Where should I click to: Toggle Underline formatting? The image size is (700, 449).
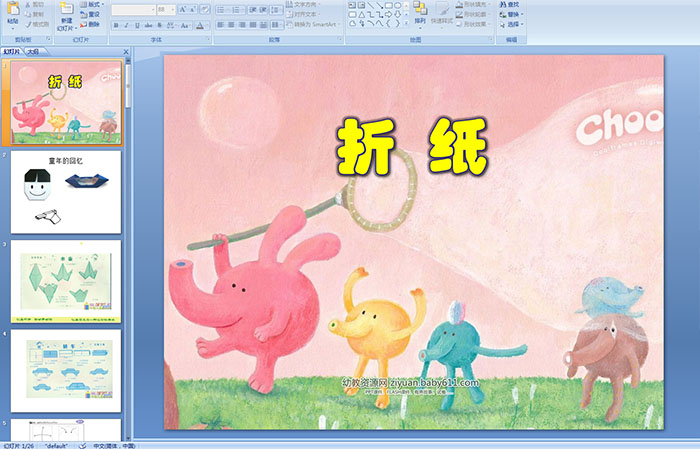point(137,25)
